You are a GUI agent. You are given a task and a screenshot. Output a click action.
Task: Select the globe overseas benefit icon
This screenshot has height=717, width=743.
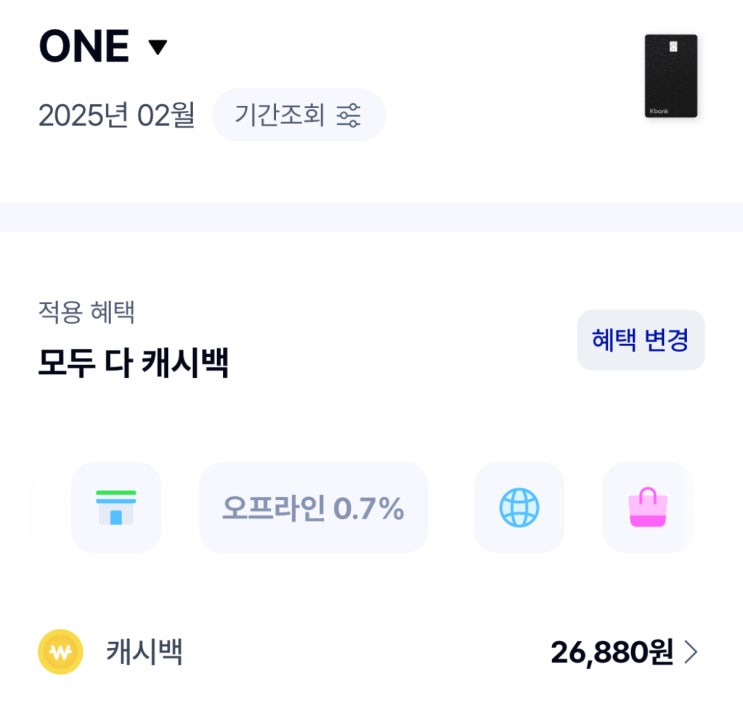519,508
